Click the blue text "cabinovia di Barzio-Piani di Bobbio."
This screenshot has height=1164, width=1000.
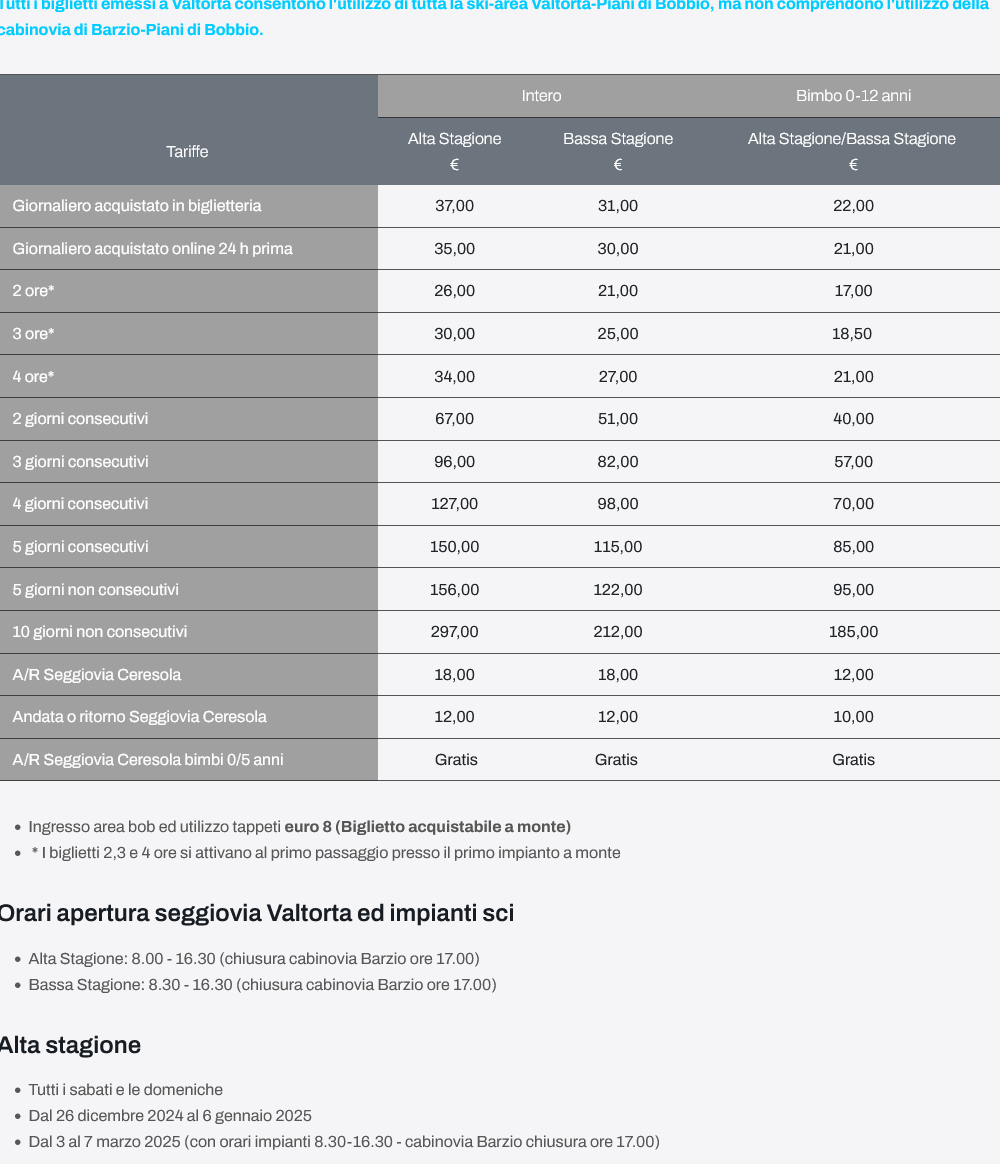tap(131, 30)
